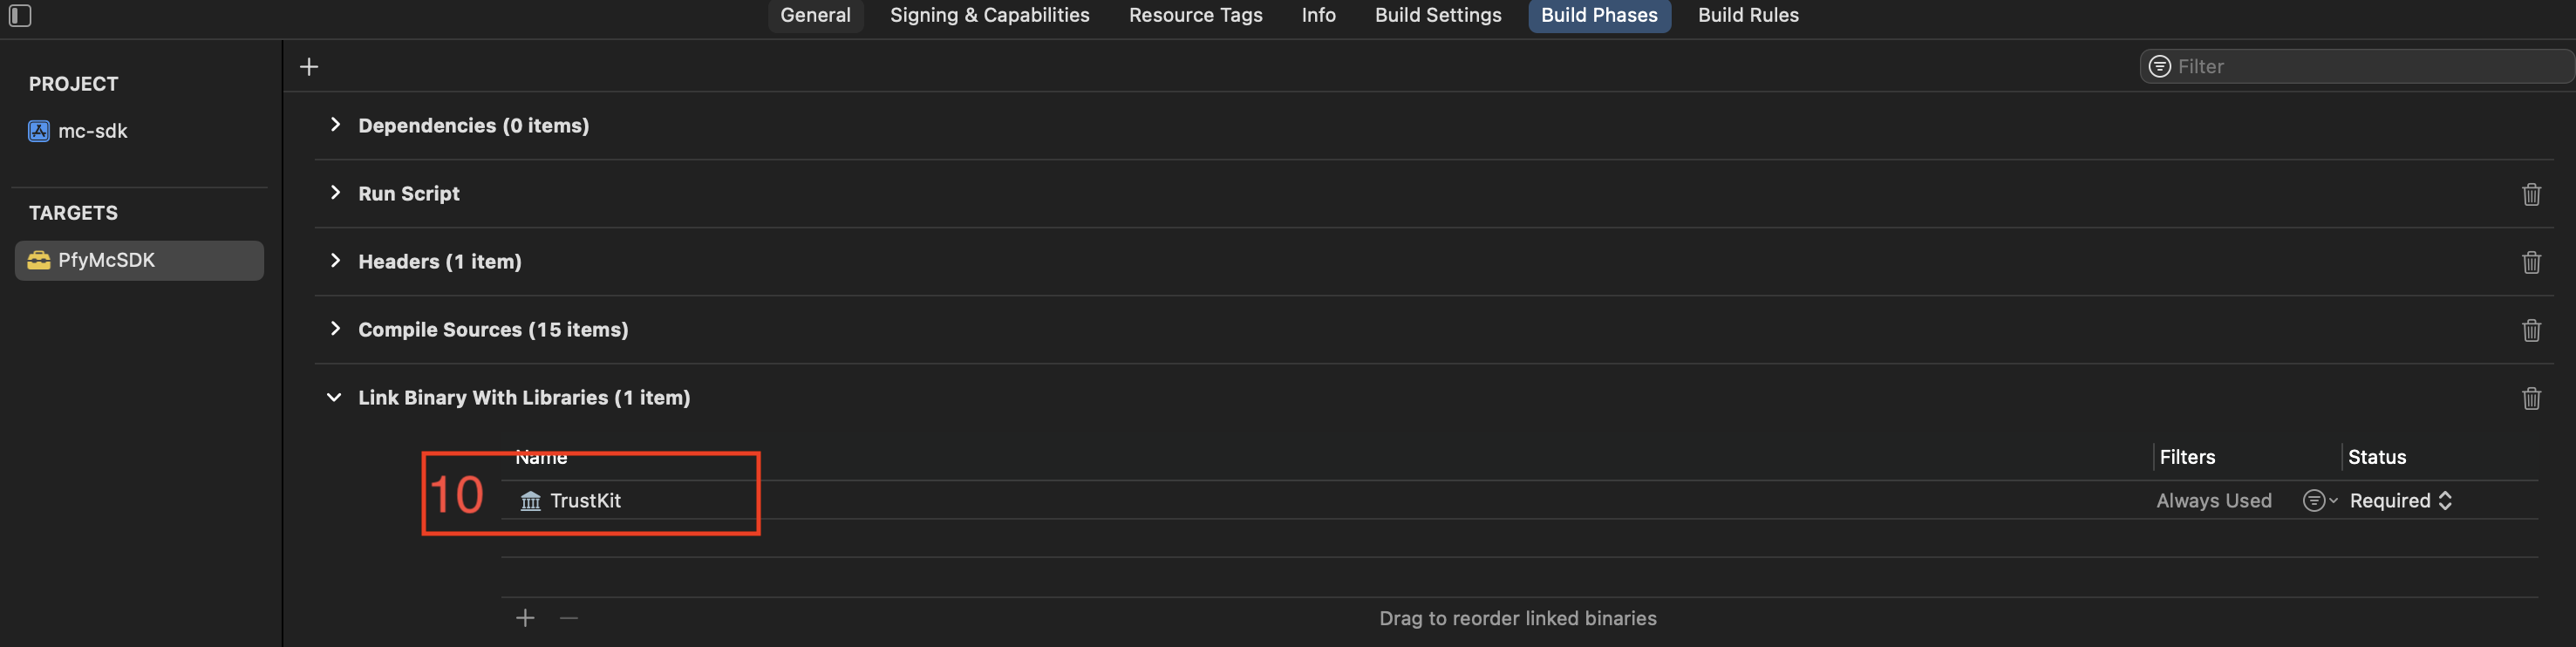The width and height of the screenshot is (2576, 647).
Task: Select the PfyMcSDK target
Action: pos(139,260)
